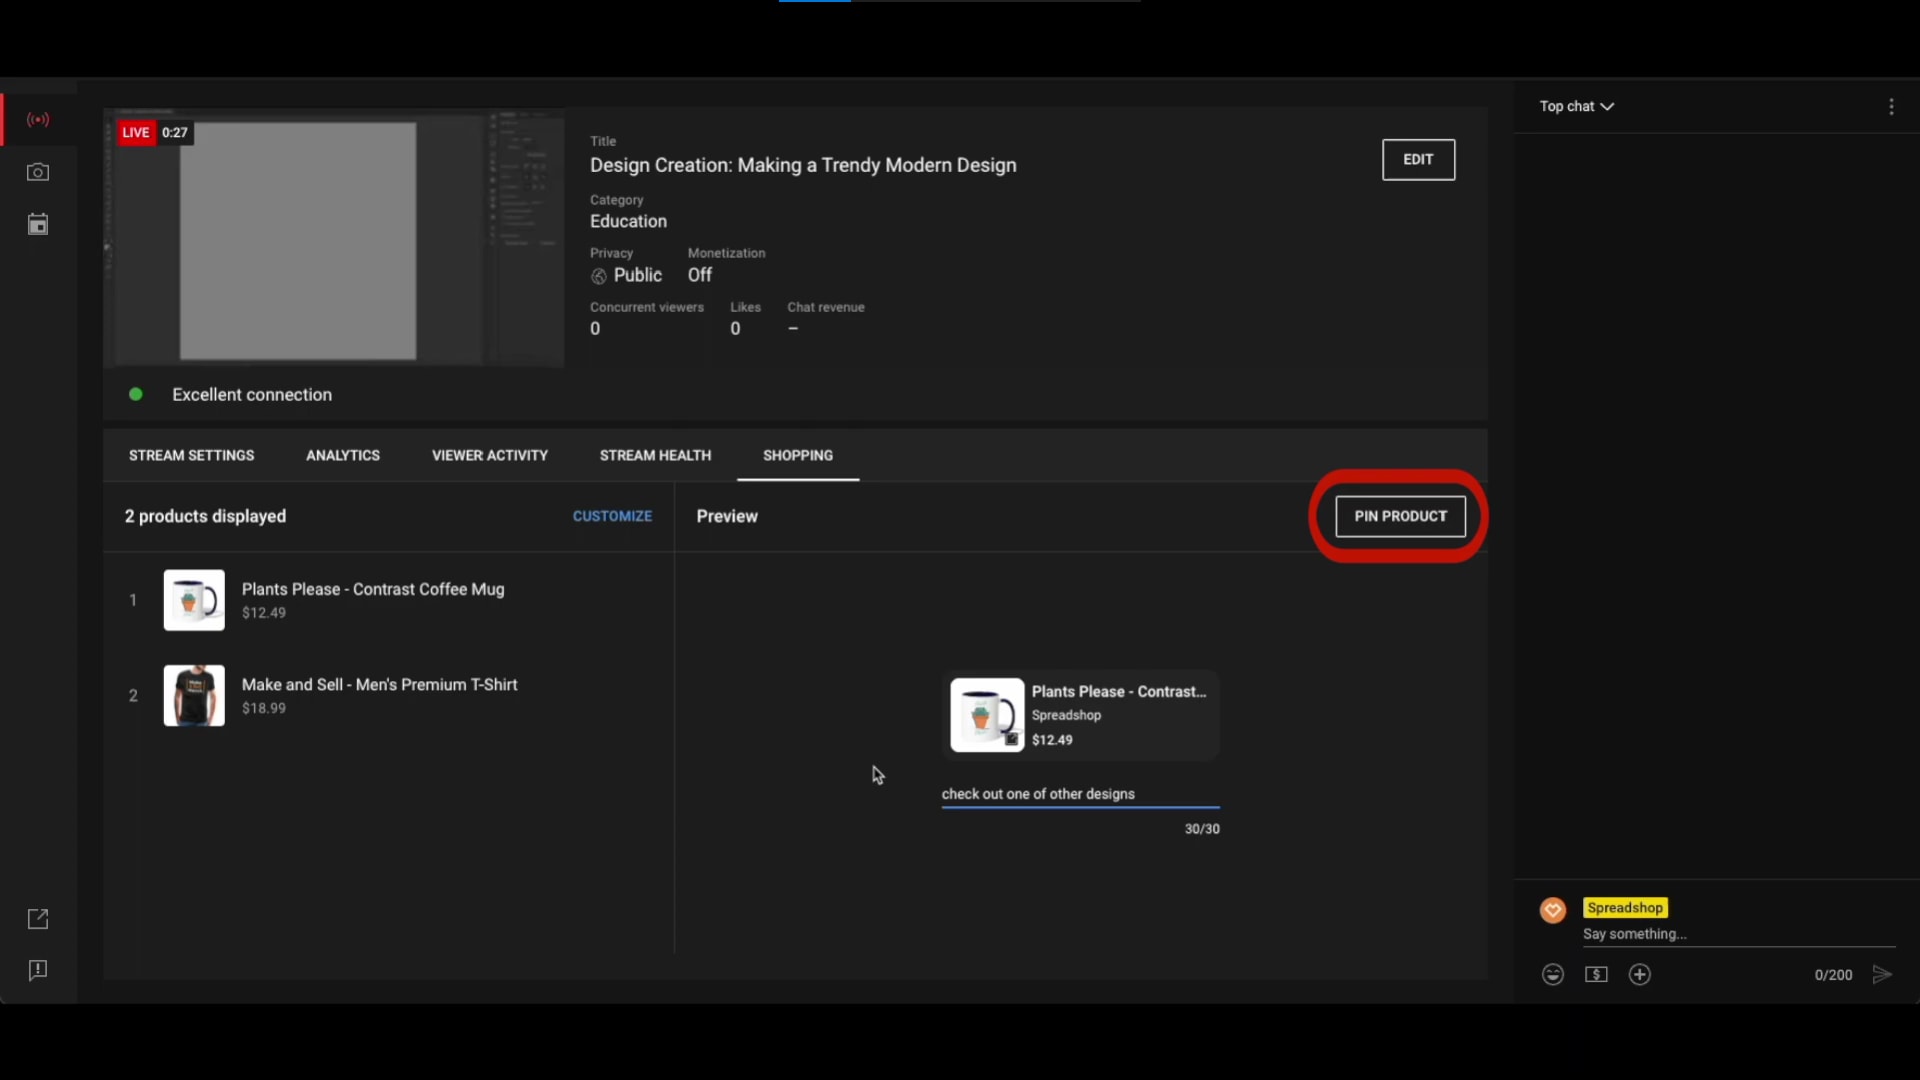Click the Edit stream details button
The width and height of the screenshot is (1920, 1080).
pos(1418,160)
